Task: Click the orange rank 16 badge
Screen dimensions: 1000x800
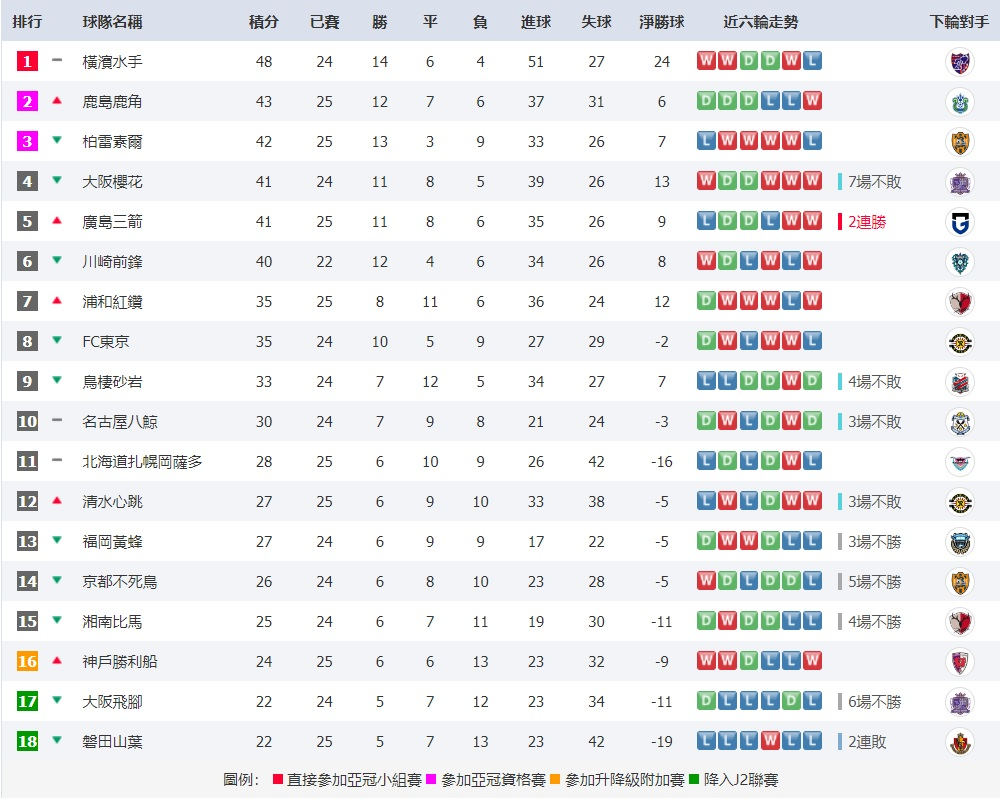Action: click(x=27, y=662)
